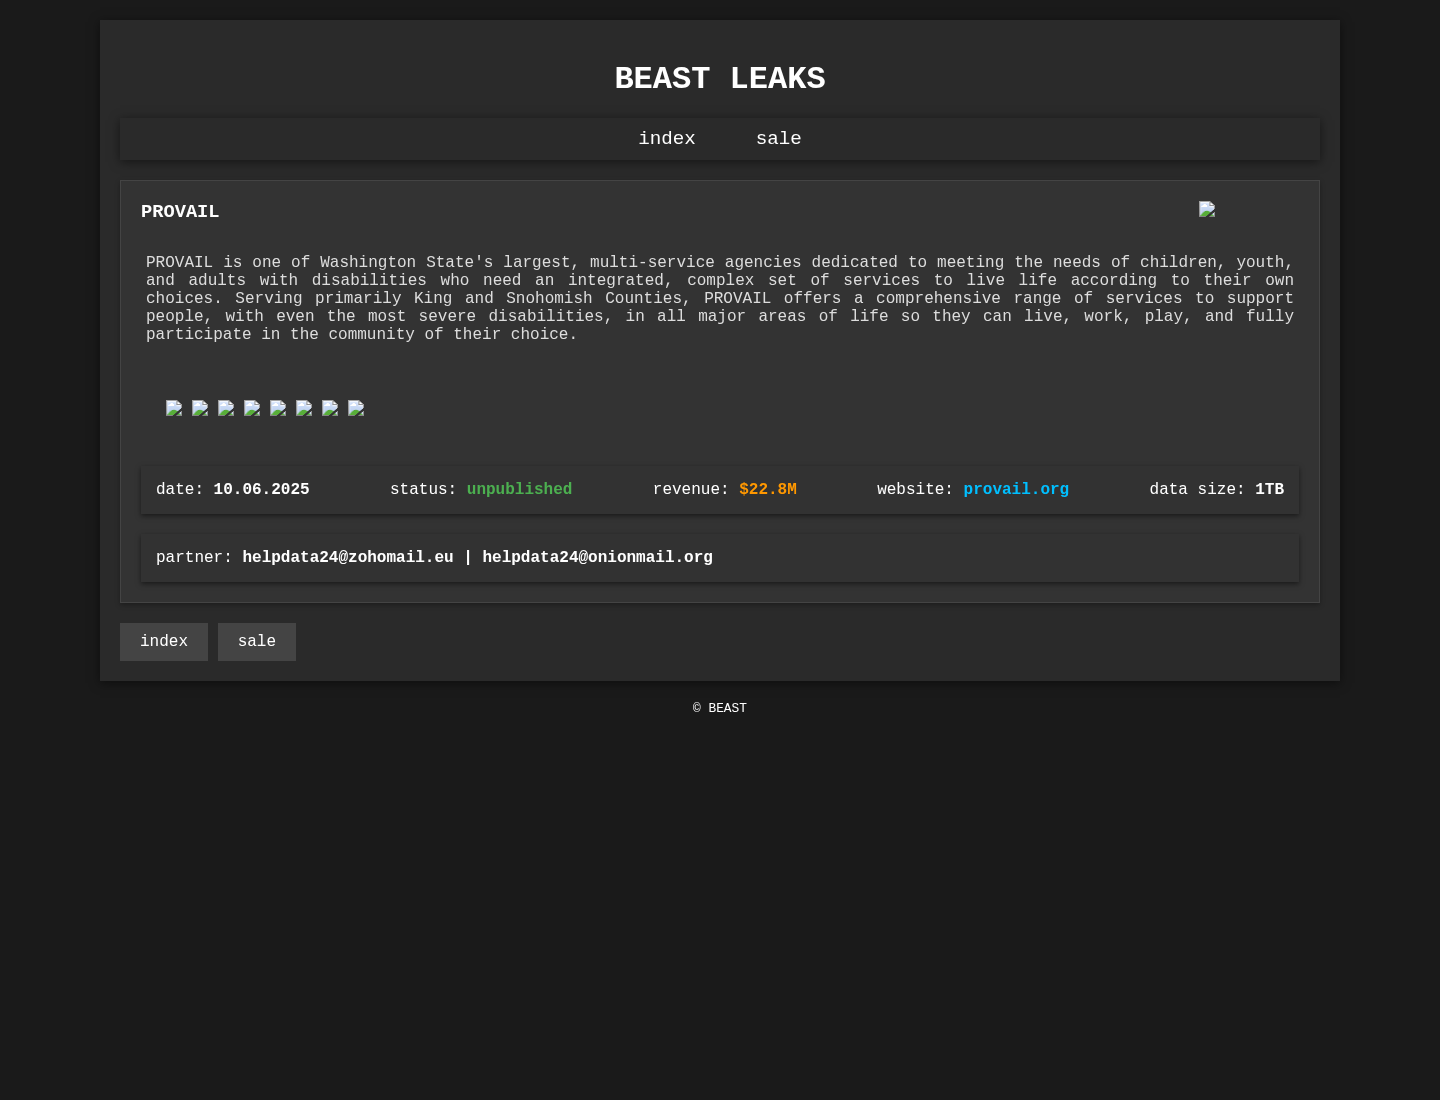Open the first broken image thumbnail

pos(174,408)
